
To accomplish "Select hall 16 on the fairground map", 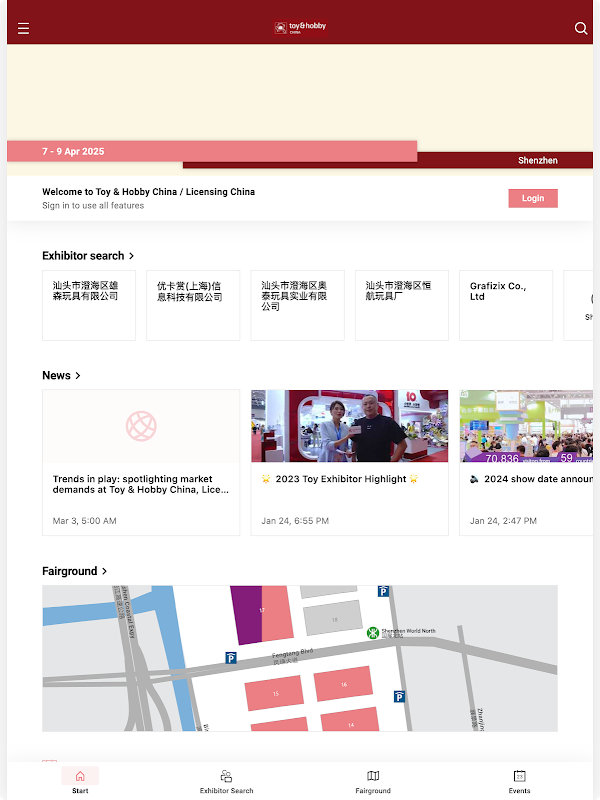I will pyautogui.click(x=343, y=684).
